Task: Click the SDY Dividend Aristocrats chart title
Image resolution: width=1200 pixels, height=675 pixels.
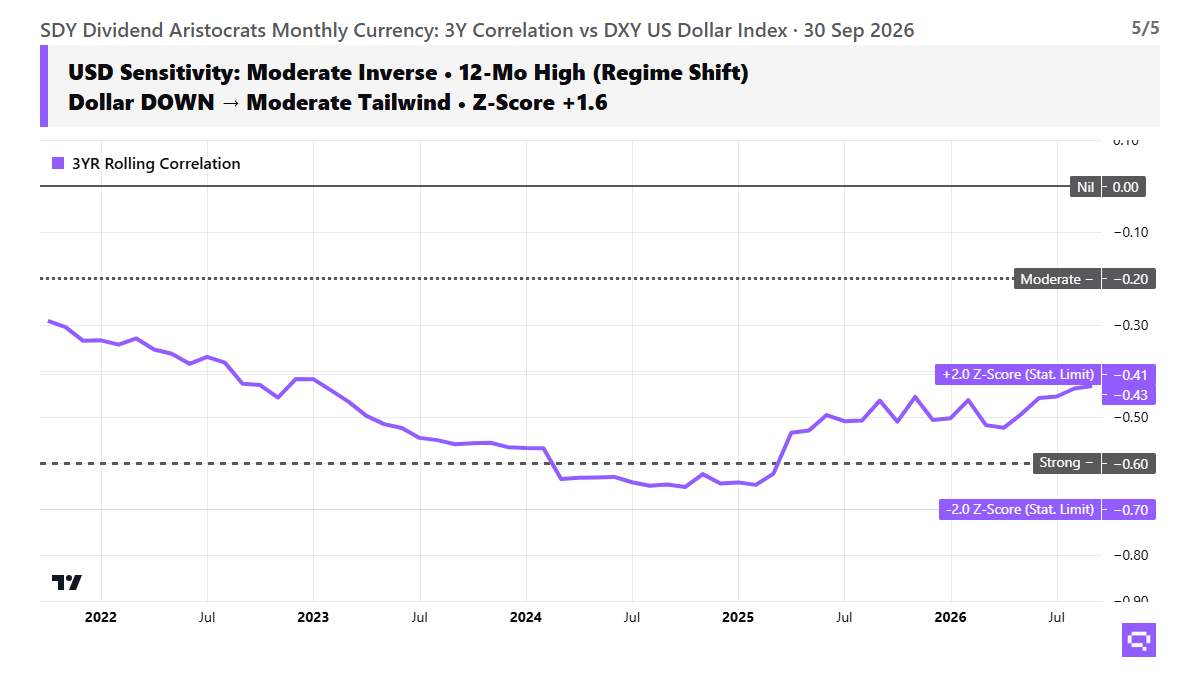Action: [477, 30]
